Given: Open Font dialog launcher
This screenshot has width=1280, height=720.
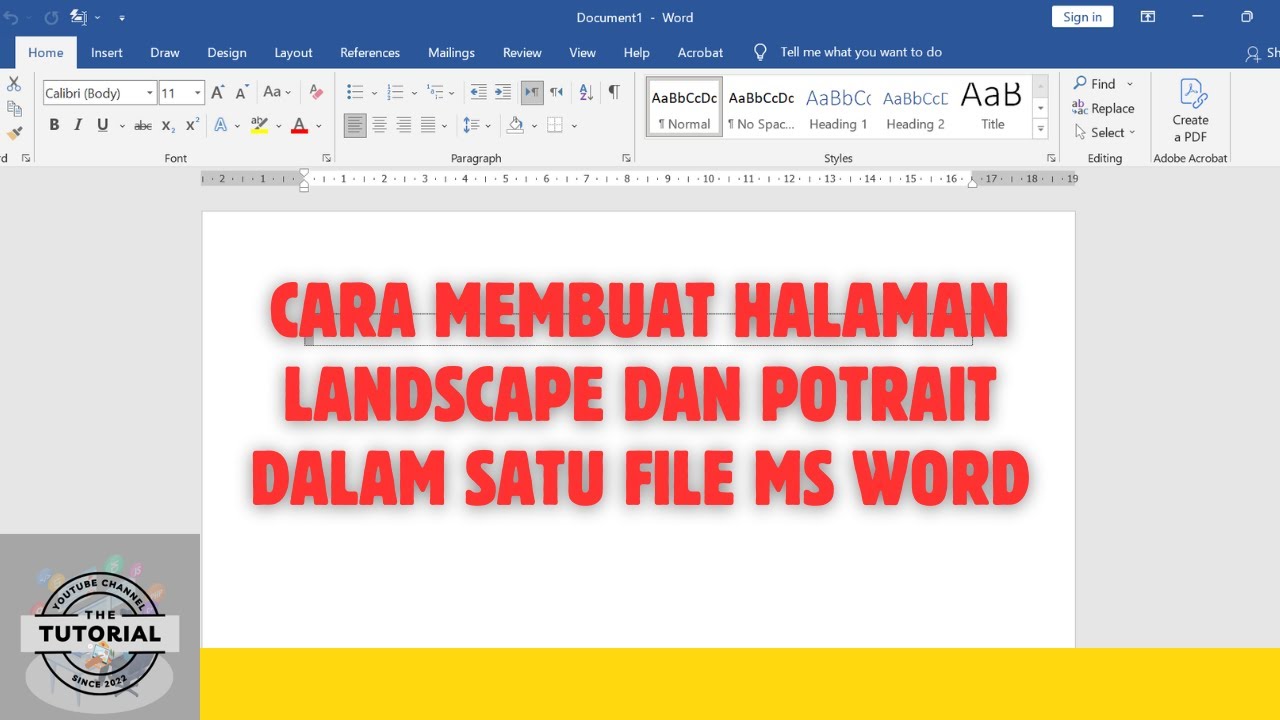Looking at the screenshot, I should (x=327, y=158).
